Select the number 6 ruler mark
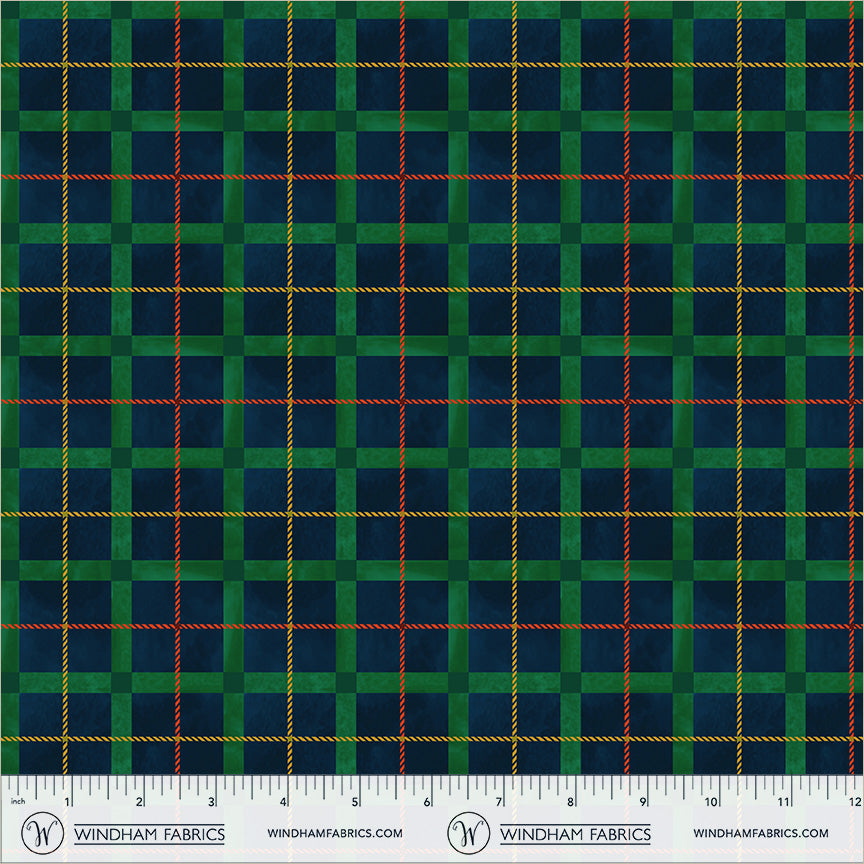The image size is (864, 864). pyautogui.click(x=427, y=802)
